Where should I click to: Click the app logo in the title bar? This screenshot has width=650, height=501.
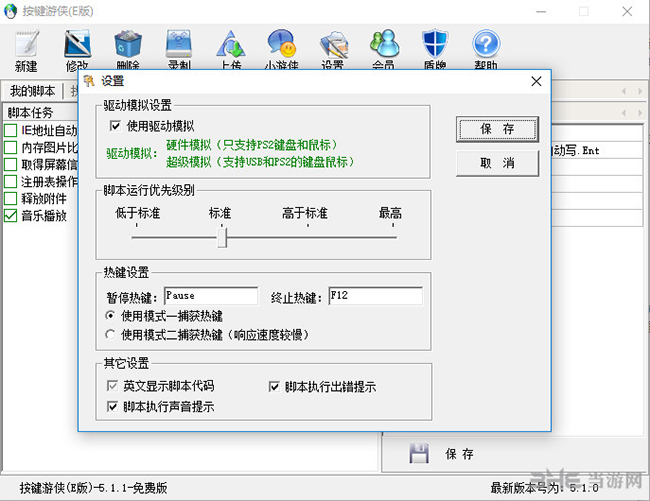coord(10,11)
